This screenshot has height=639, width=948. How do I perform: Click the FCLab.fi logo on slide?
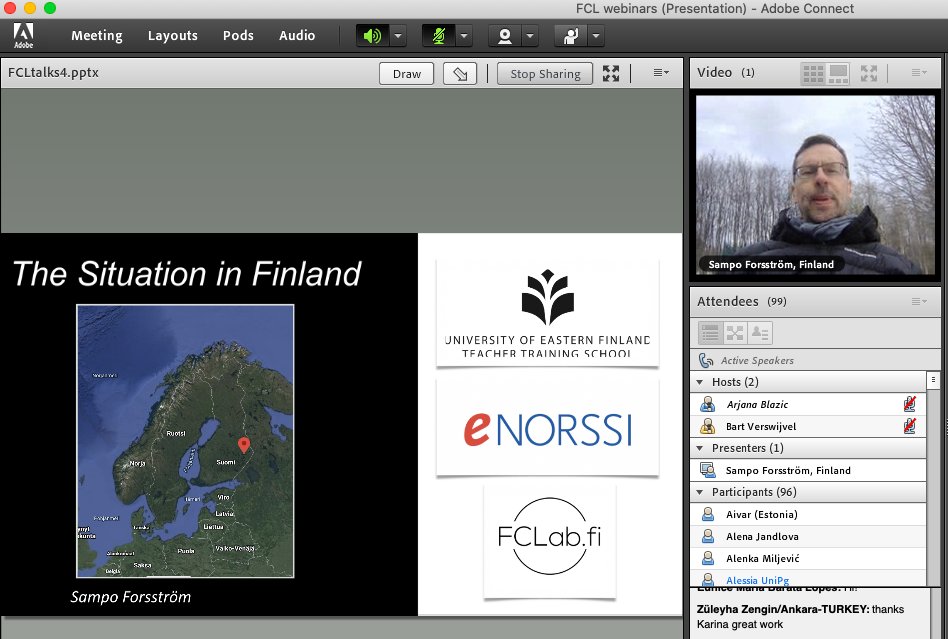point(550,538)
